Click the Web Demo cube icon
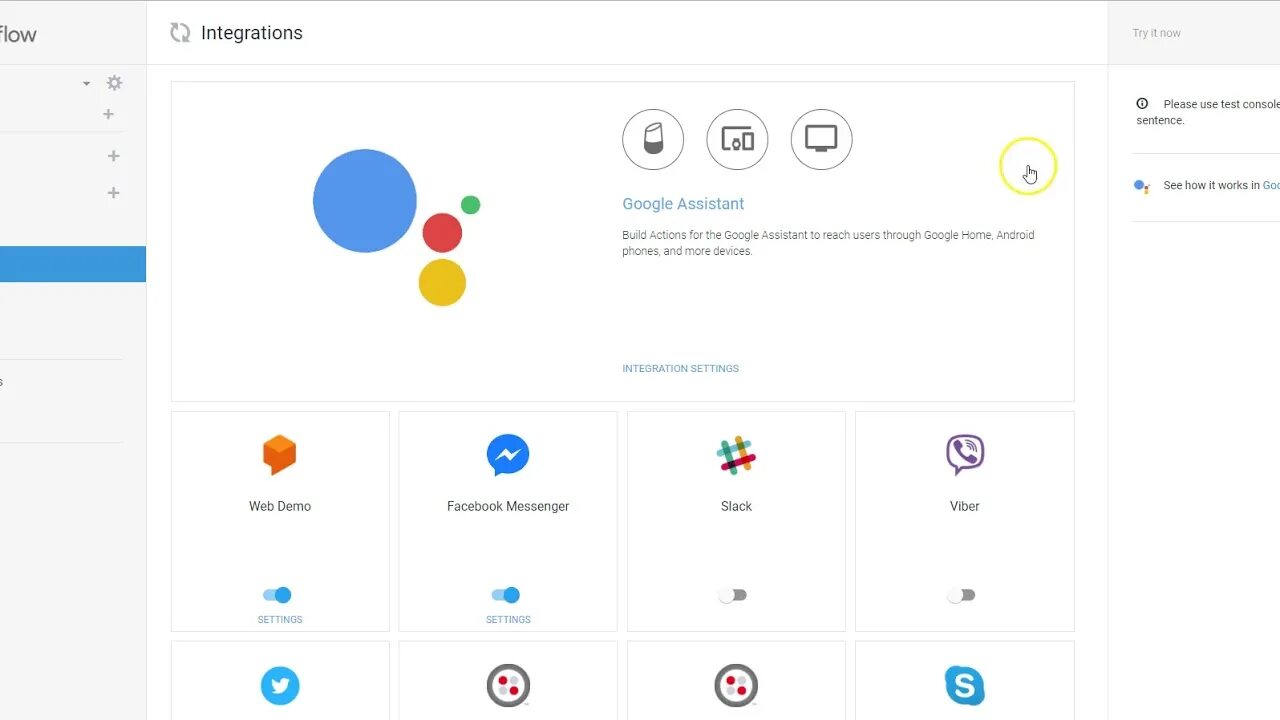 click(280, 455)
